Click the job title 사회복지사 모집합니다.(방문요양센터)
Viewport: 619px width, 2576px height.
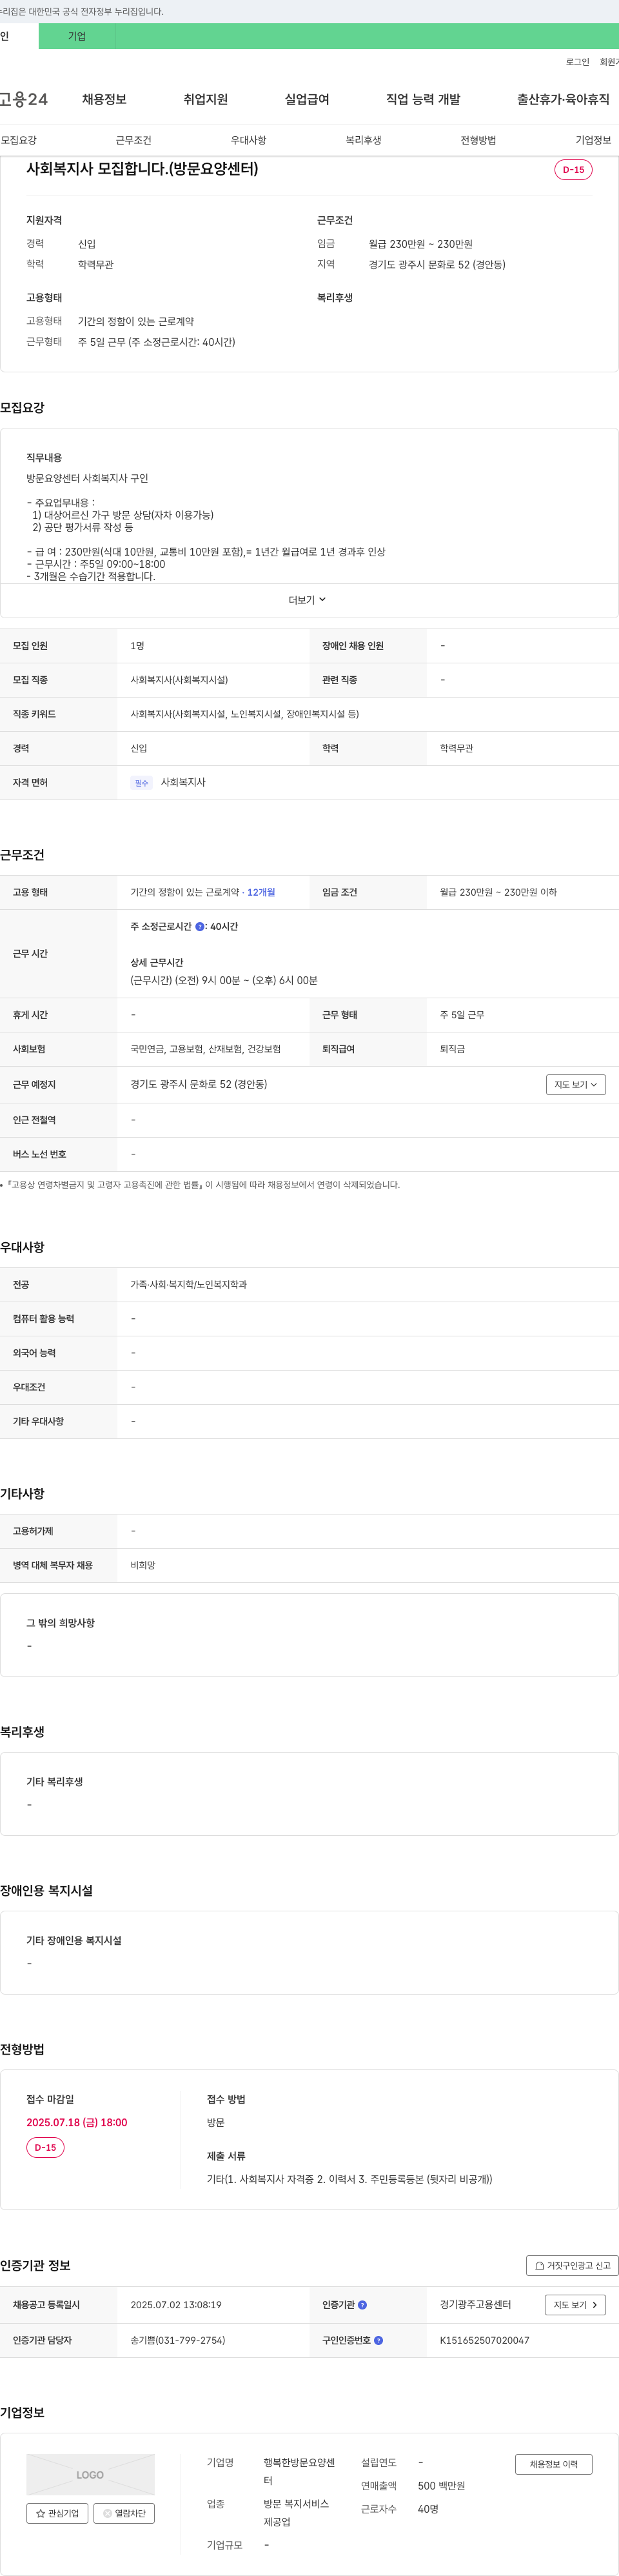[x=142, y=169]
